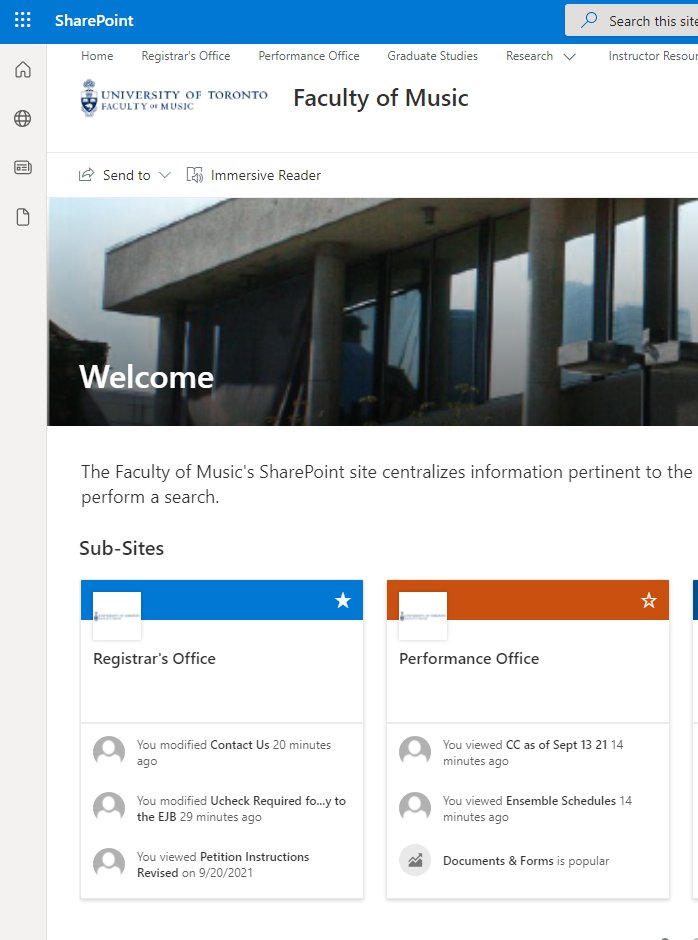Click the Send to button
The height and width of the screenshot is (940, 698).
125,175
